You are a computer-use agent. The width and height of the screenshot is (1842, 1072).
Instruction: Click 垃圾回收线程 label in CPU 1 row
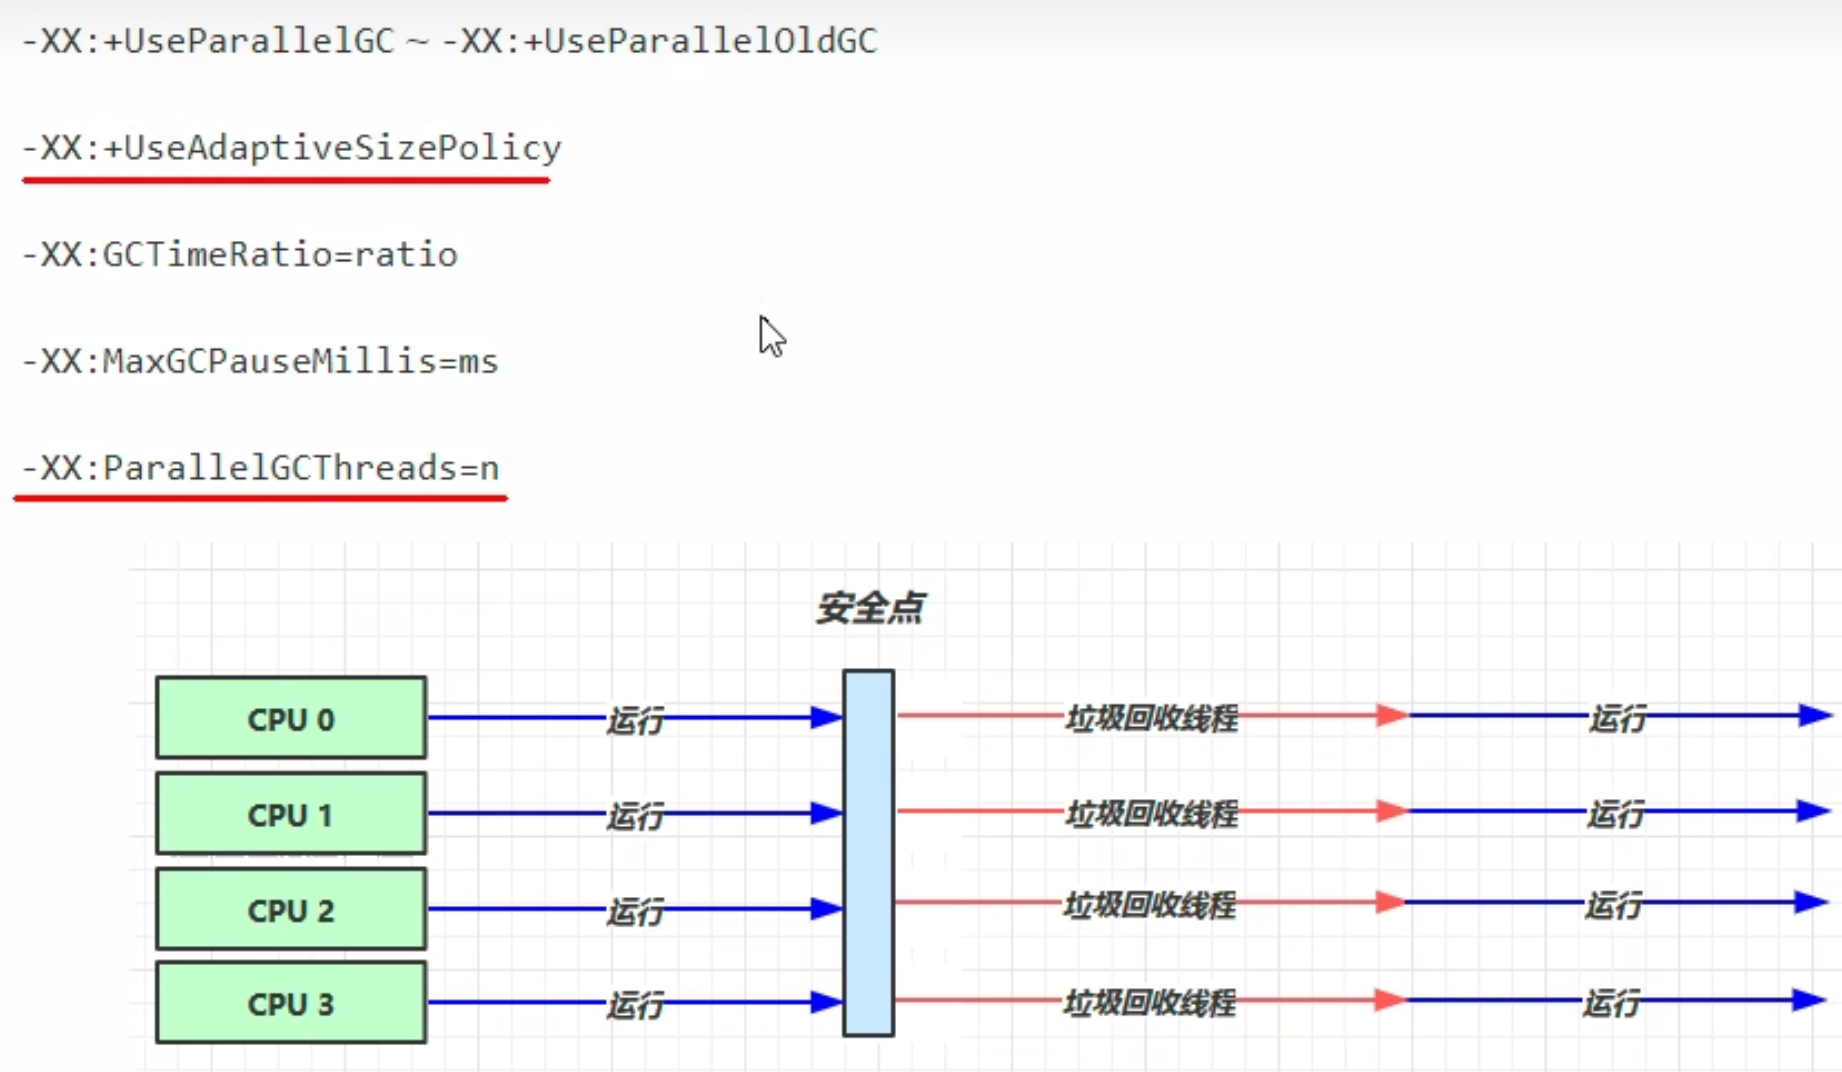[x=1152, y=813]
